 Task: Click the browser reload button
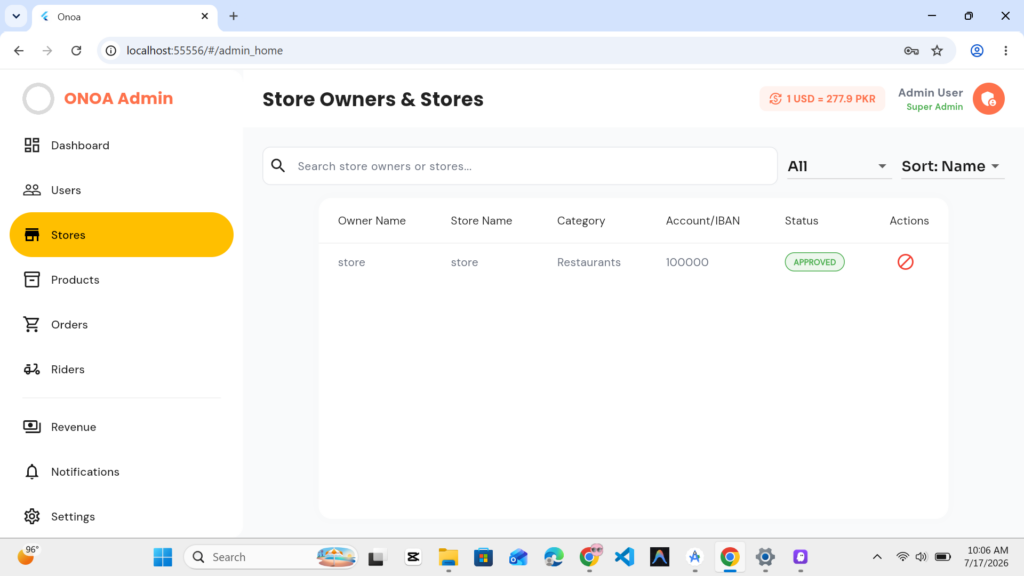coord(76,50)
